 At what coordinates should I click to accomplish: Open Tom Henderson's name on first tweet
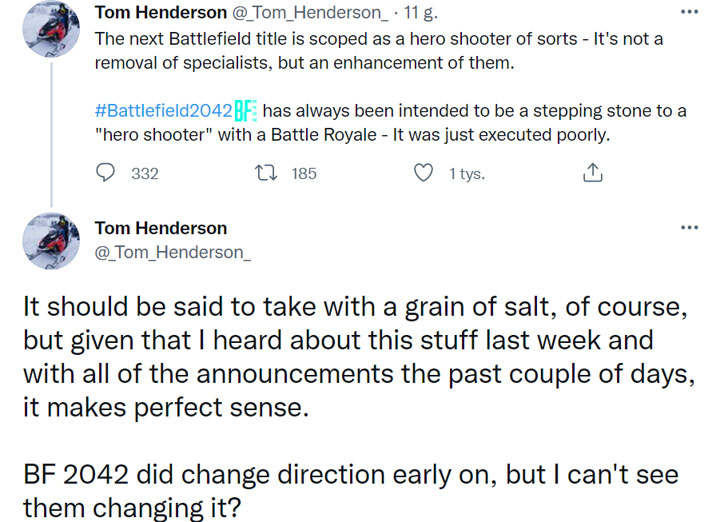point(159,14)
